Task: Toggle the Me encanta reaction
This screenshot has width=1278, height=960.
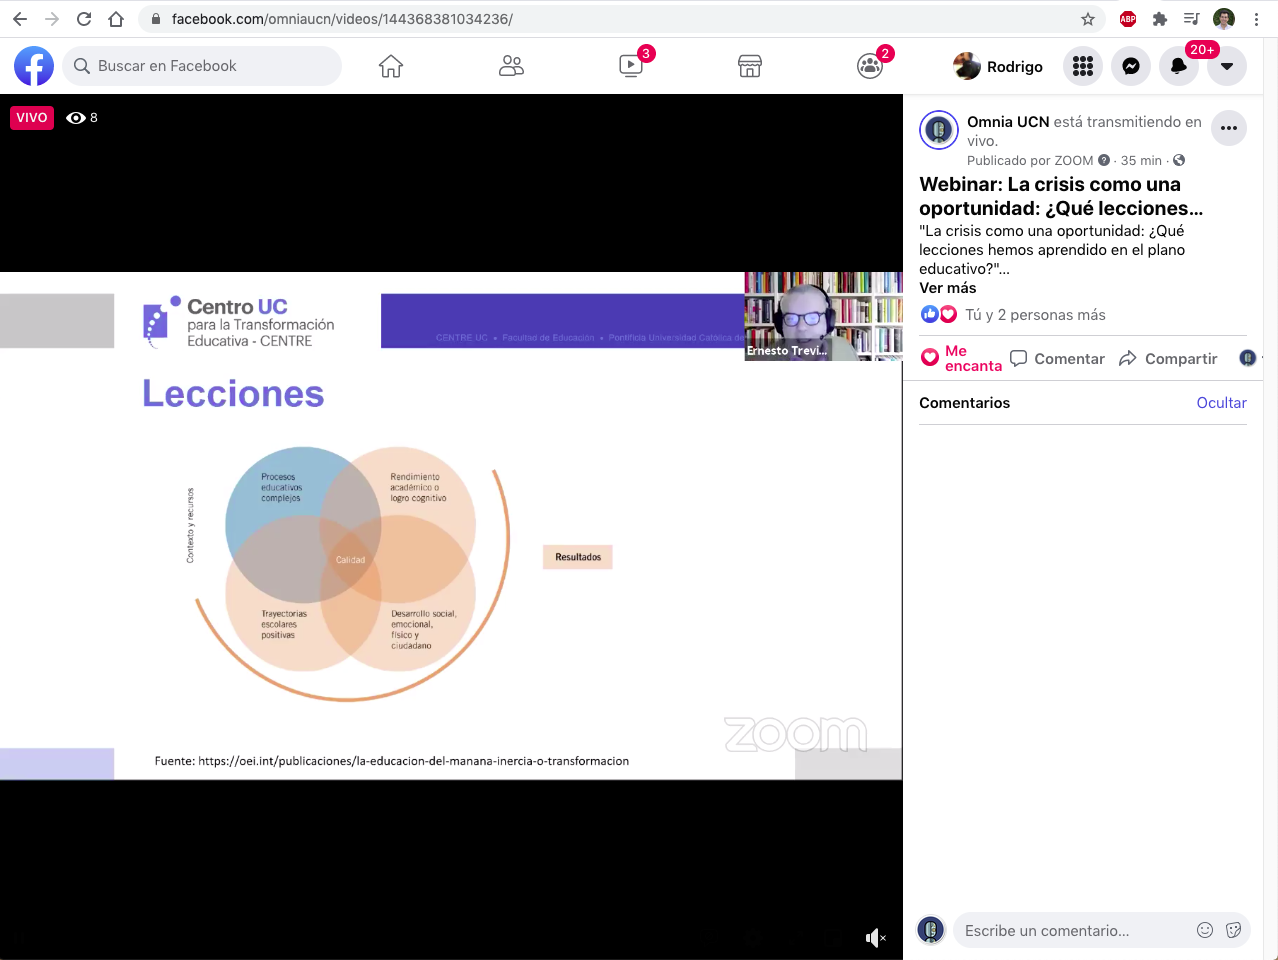Action: [961, 359]
